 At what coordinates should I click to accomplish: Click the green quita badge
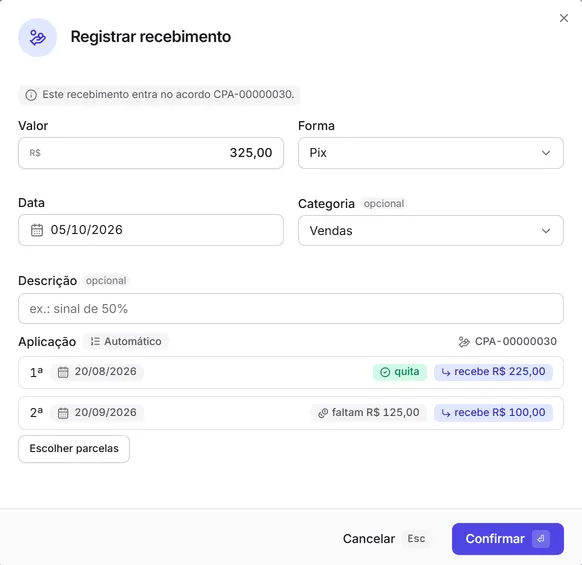pyautogui.click(x=400, y=372)
